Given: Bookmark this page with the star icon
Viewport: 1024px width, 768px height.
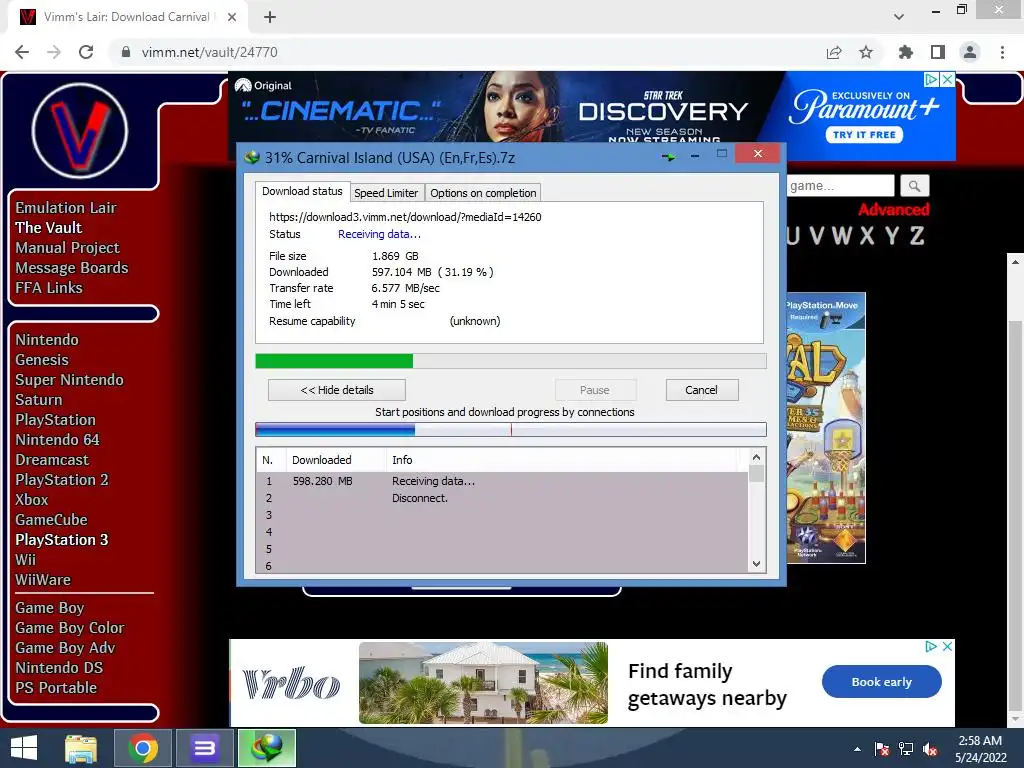Looking at the screenshot, I should [866, 52].
